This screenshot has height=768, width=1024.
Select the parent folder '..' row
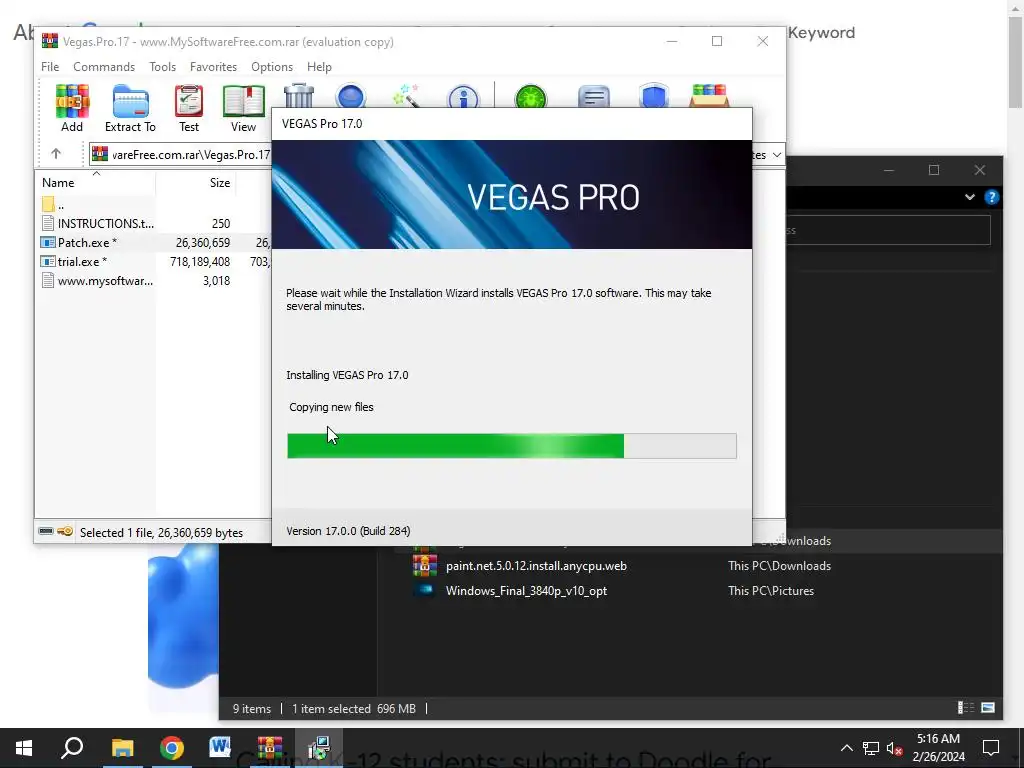pos(154,204)
